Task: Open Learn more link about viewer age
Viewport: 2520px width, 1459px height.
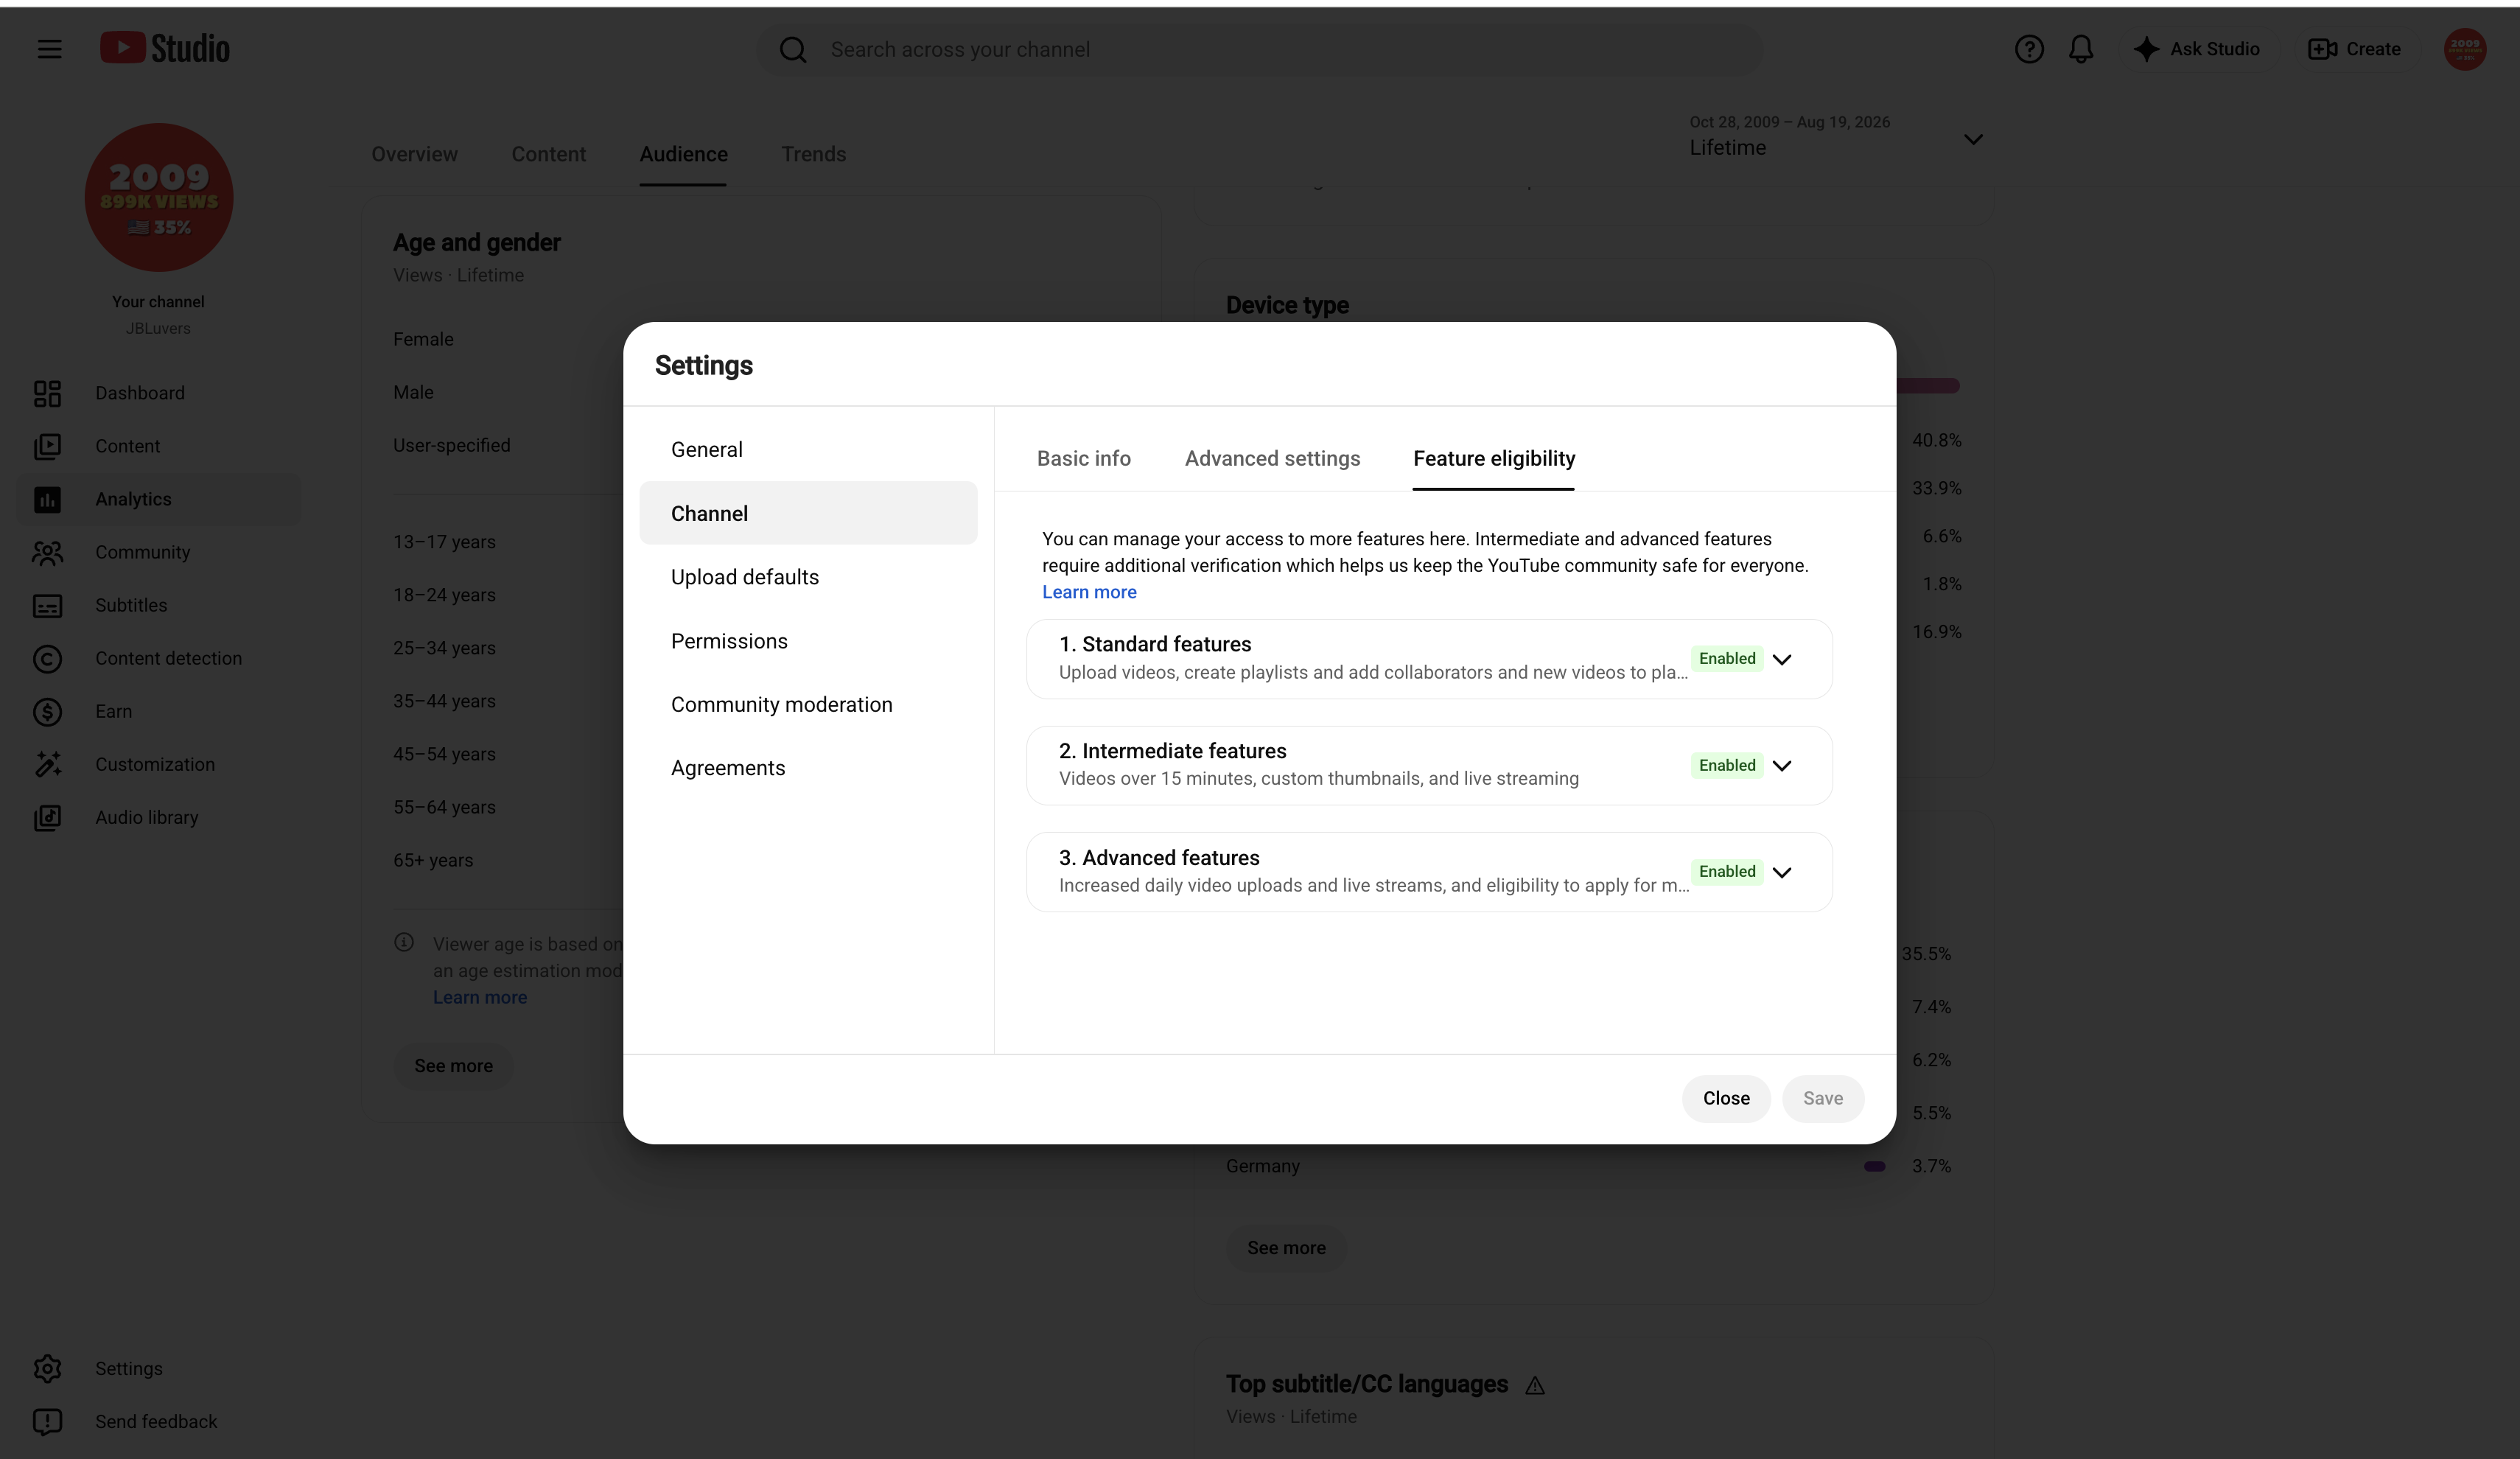Action: [480, 997]
